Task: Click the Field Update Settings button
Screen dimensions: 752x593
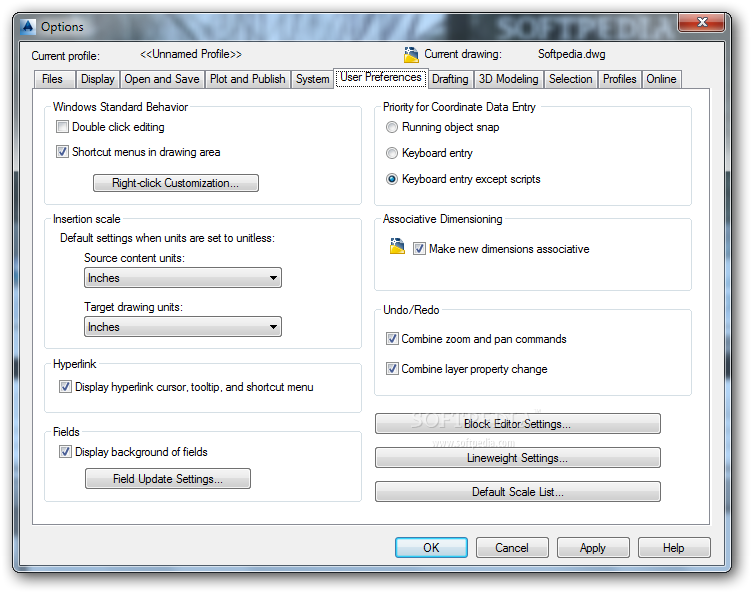Action: click(x=168, y=479)
